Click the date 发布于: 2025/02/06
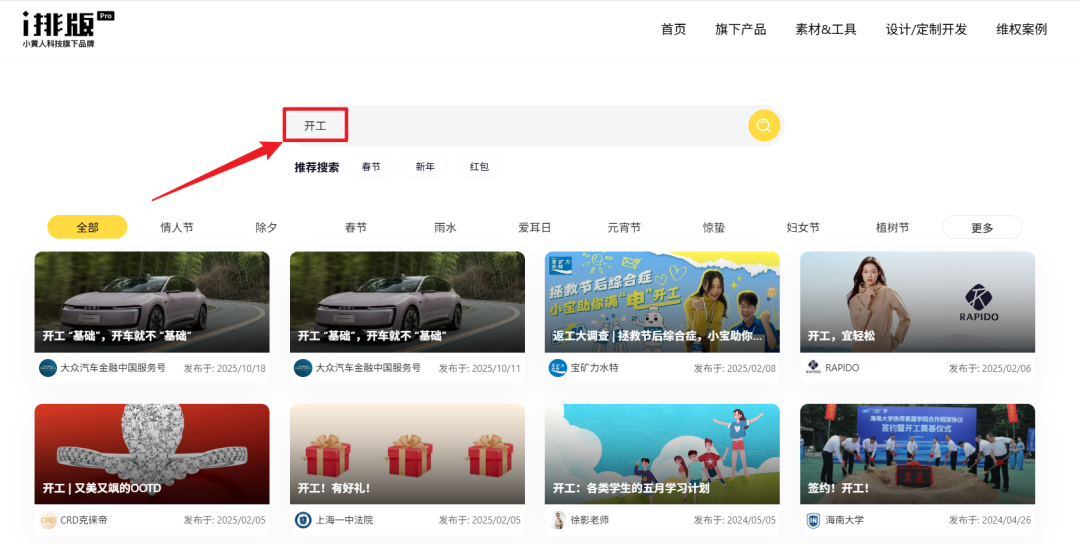The image size is (1080, 544). point(990,368)
